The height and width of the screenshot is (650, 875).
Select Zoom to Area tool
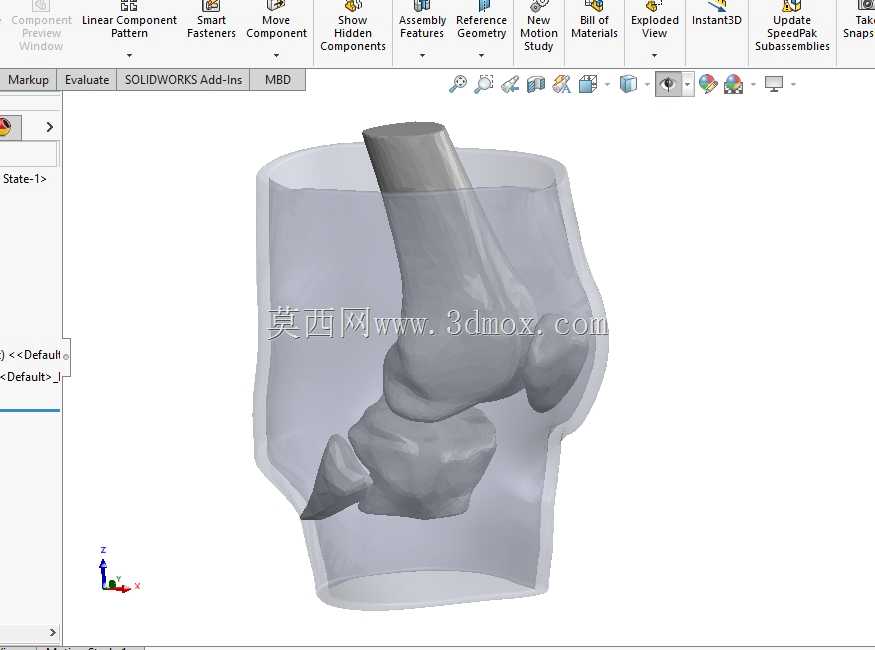pyautogui.click(x=484, y=84)
